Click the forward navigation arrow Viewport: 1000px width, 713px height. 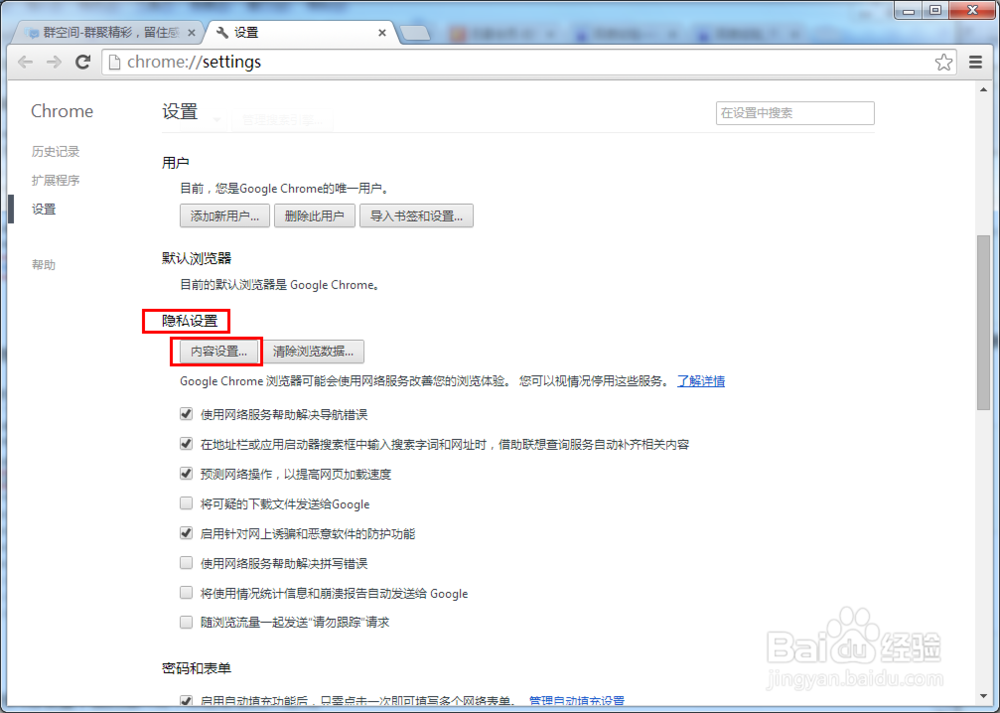[x=54, y=62]
